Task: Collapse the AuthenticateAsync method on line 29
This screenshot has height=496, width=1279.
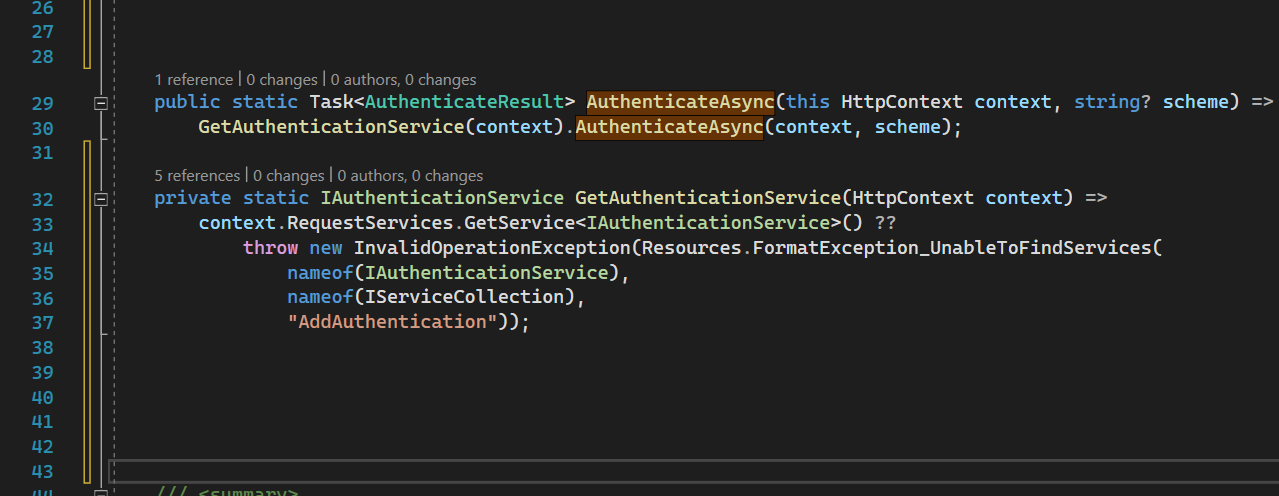Action: click(100, 103)
